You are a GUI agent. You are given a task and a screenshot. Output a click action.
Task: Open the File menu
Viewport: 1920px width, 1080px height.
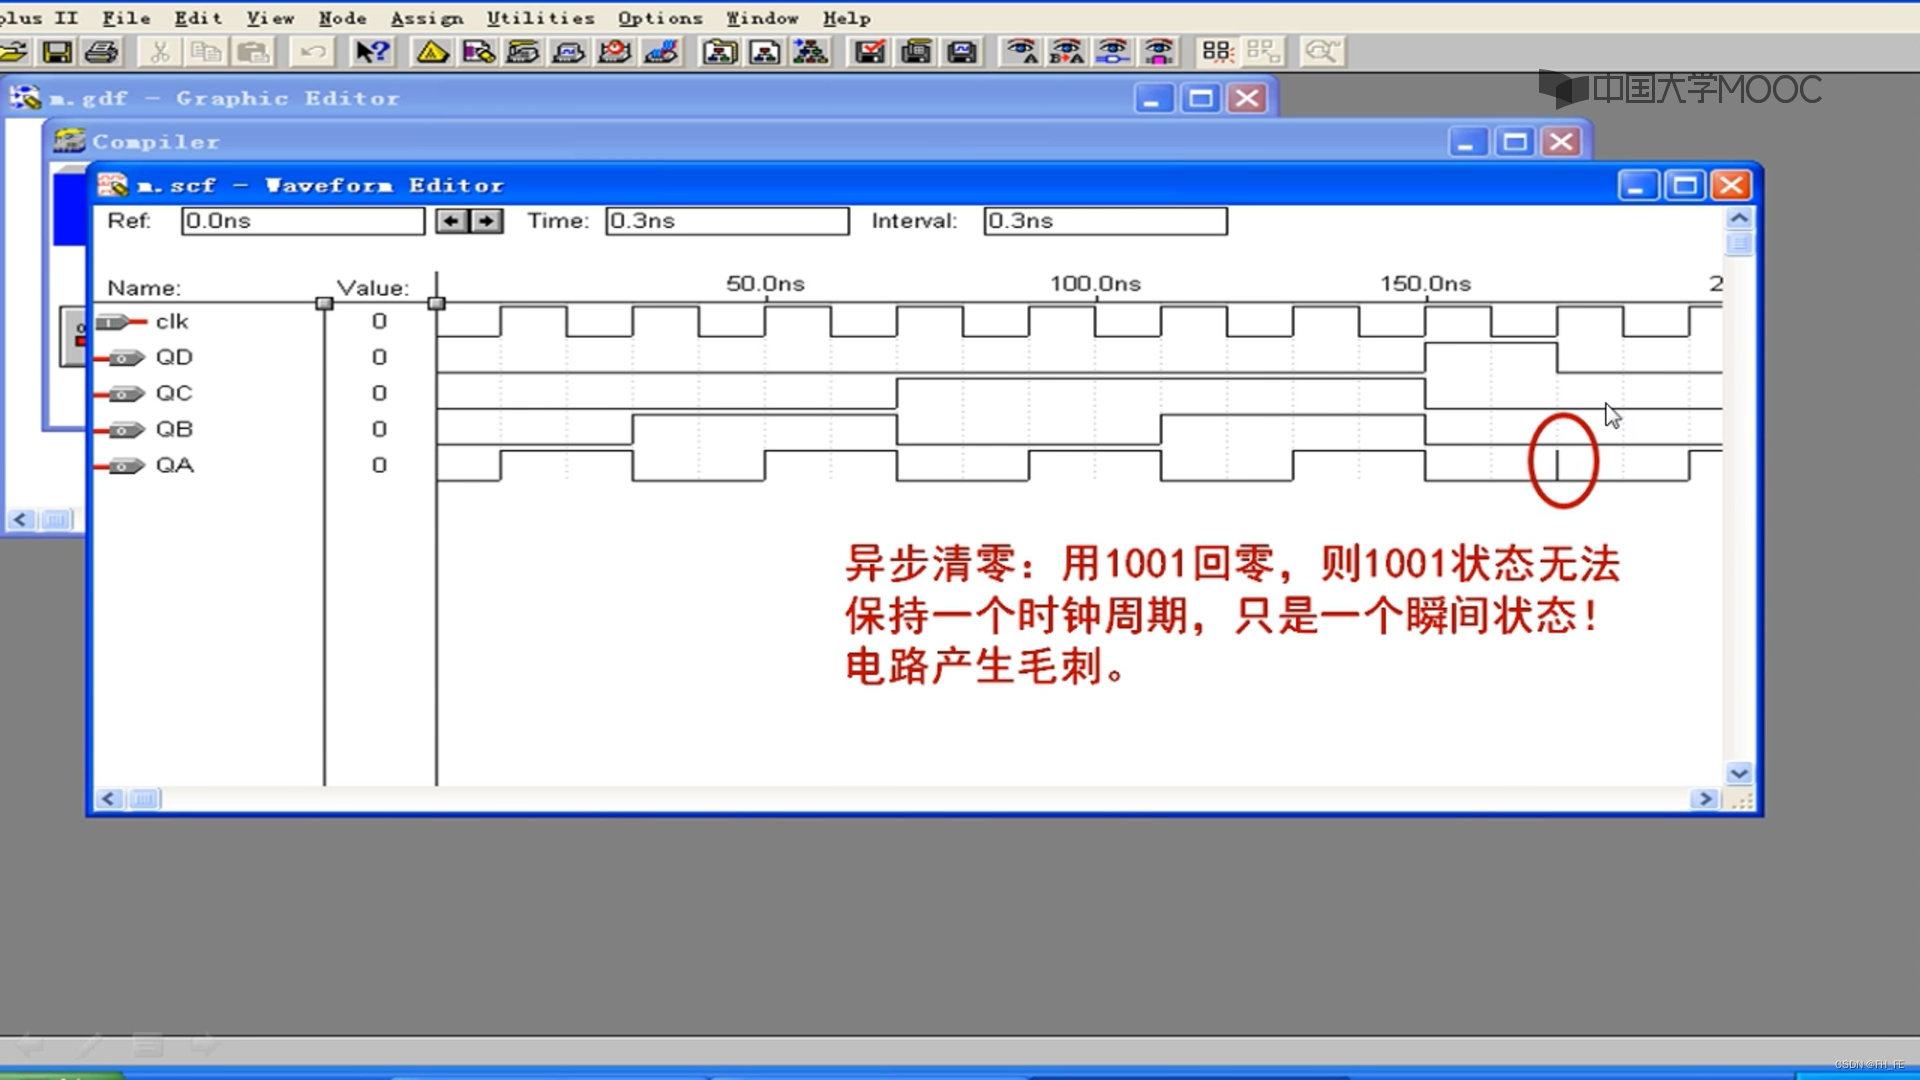127,18
